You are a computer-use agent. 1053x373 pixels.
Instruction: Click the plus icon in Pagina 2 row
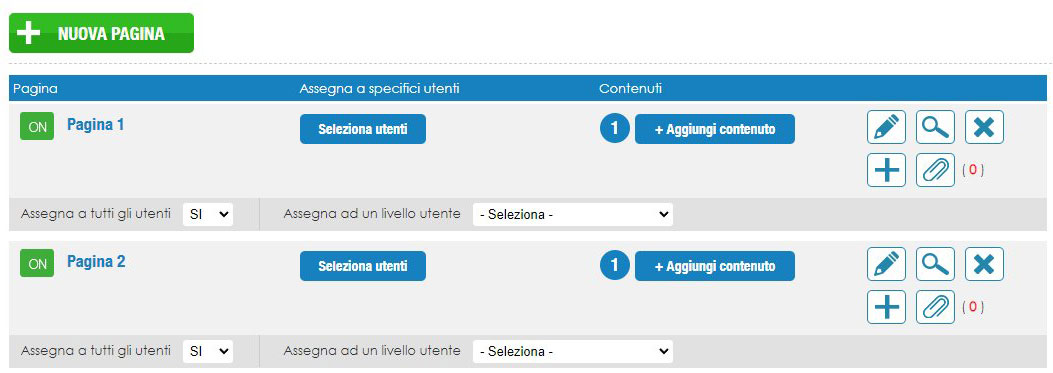pyautogui.click(x=886, y=307)
